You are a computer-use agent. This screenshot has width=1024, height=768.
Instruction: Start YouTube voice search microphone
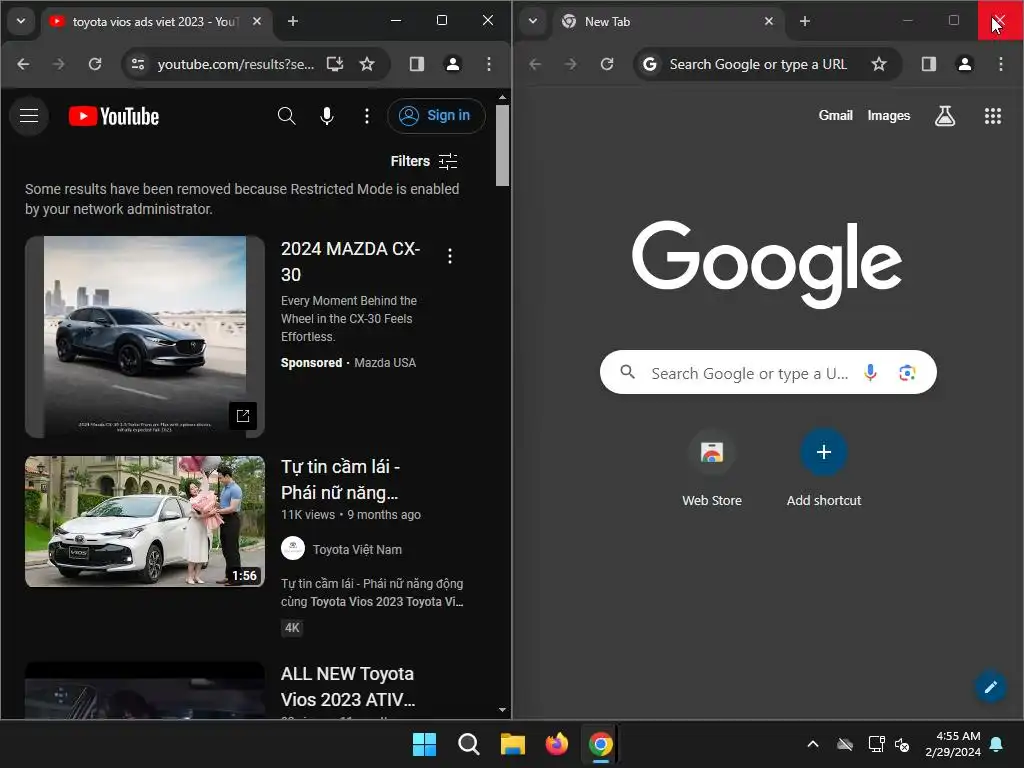coord(327,116)
